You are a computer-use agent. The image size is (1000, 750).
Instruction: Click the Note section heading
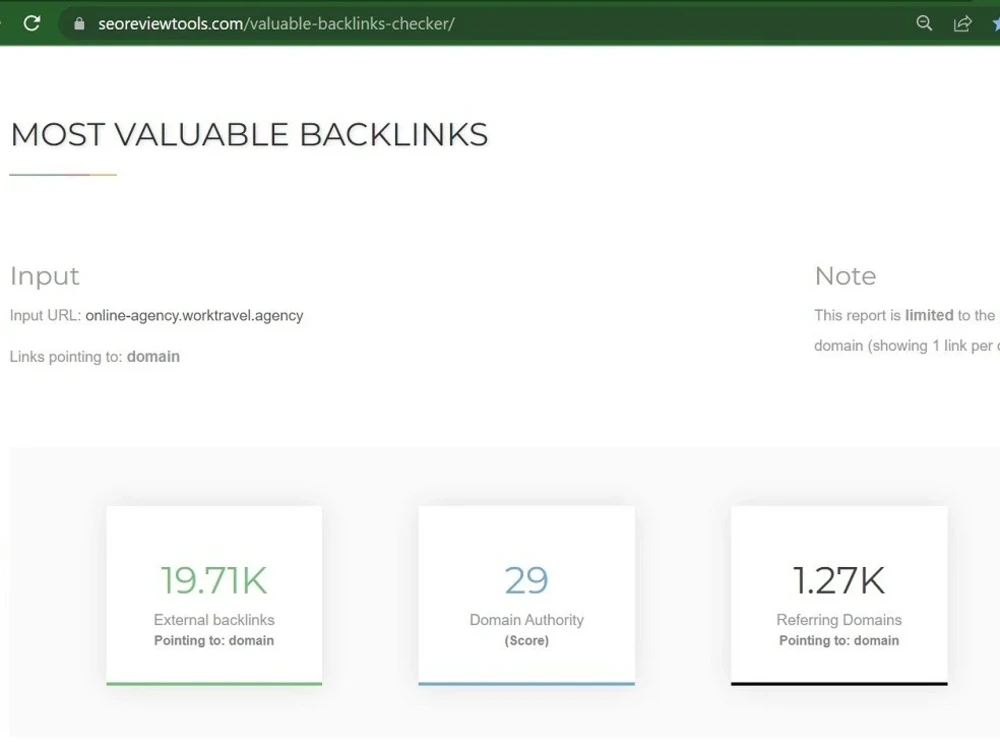click(x=846, y=276)
